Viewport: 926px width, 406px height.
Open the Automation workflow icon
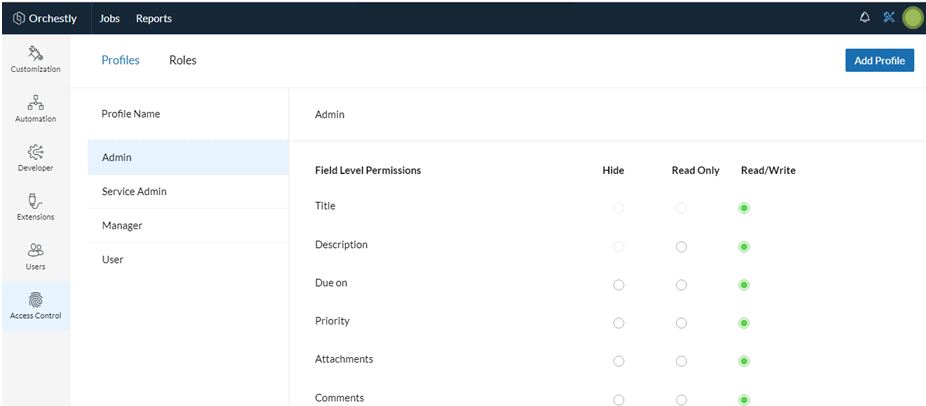35,103
